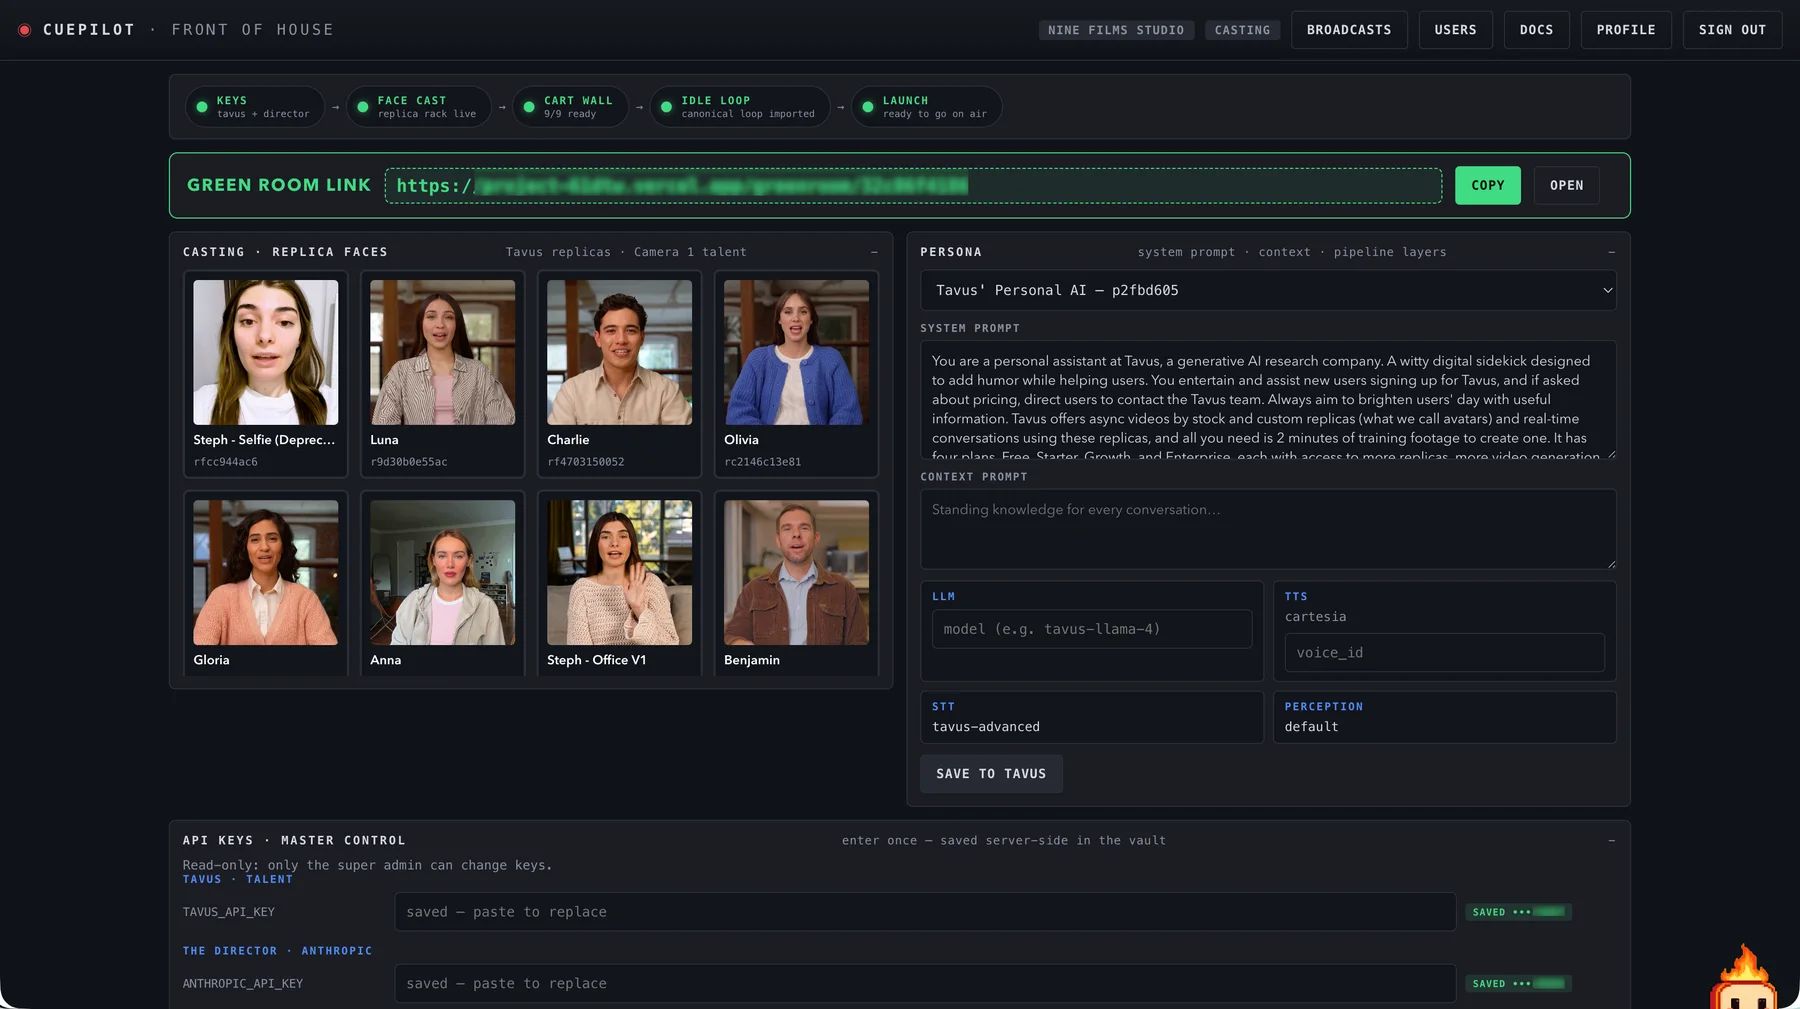Open the DOCS page
This screenshot has width=1800, height=1009.
tap(1536, 30)
